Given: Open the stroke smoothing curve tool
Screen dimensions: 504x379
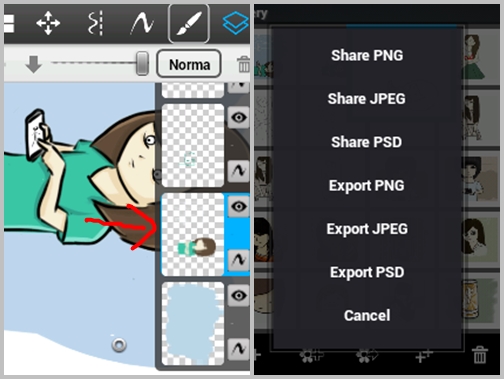Looking at the screenshot, I should (x=142, y=23).
